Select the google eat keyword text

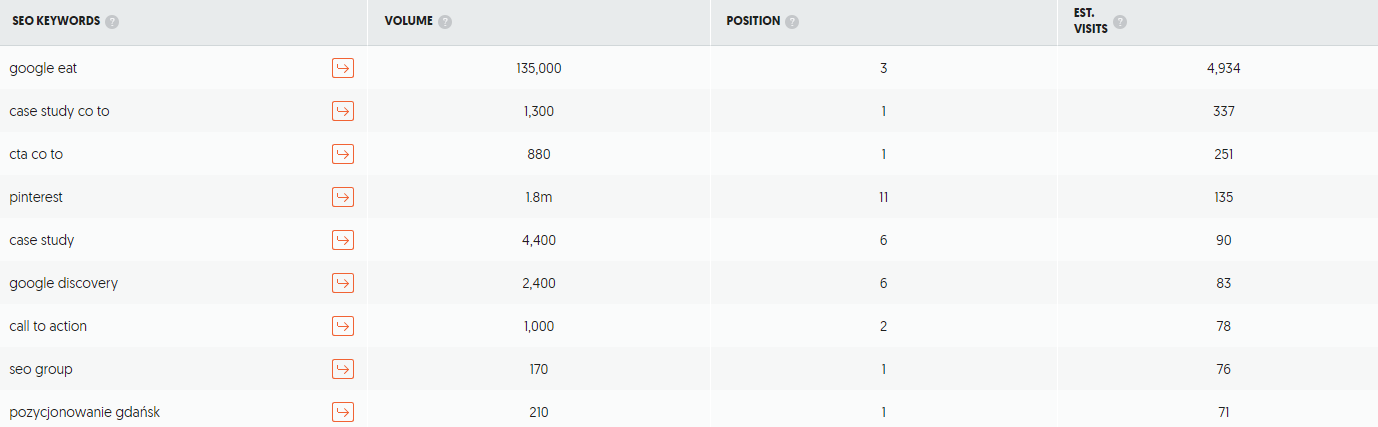click(43, 68)
